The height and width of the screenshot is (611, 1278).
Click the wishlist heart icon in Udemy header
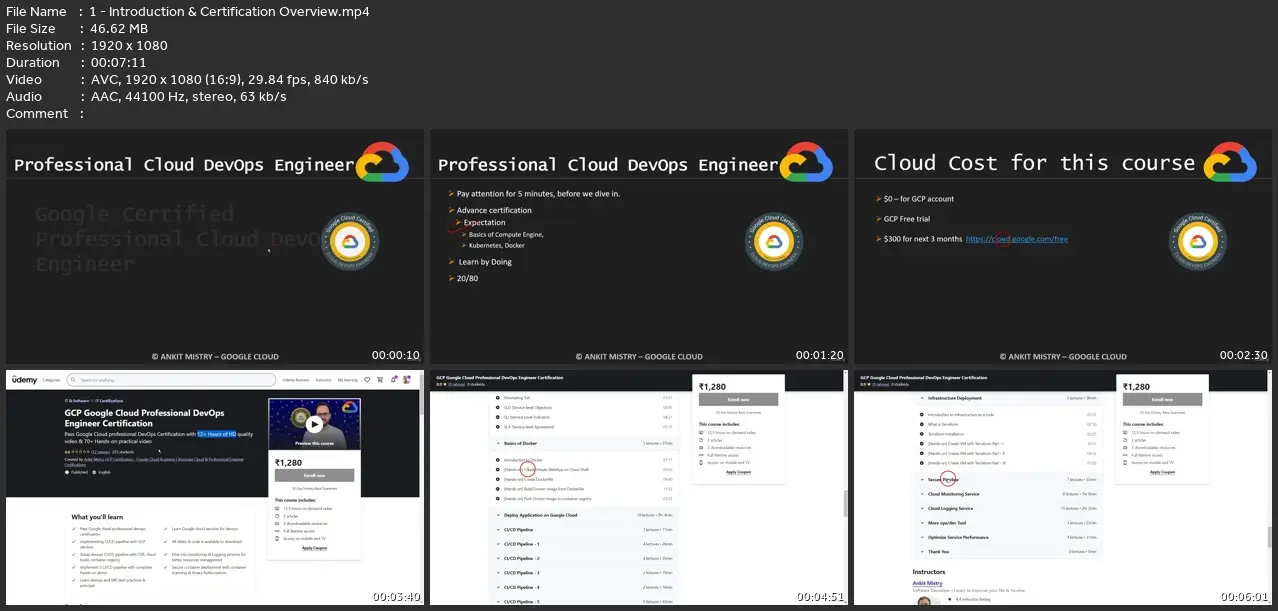[367, 380]
